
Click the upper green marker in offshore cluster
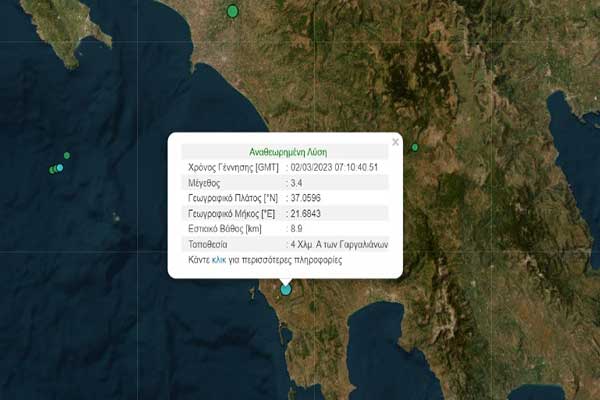click(67, 155)
